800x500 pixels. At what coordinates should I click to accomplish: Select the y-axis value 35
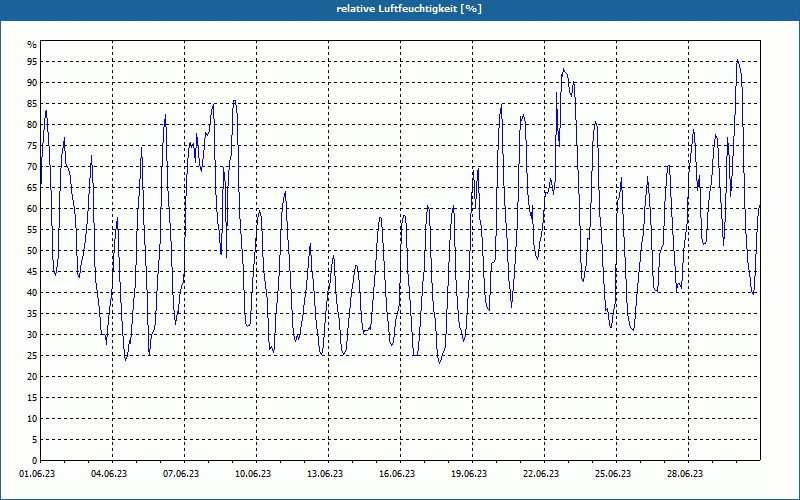point(32,313)
